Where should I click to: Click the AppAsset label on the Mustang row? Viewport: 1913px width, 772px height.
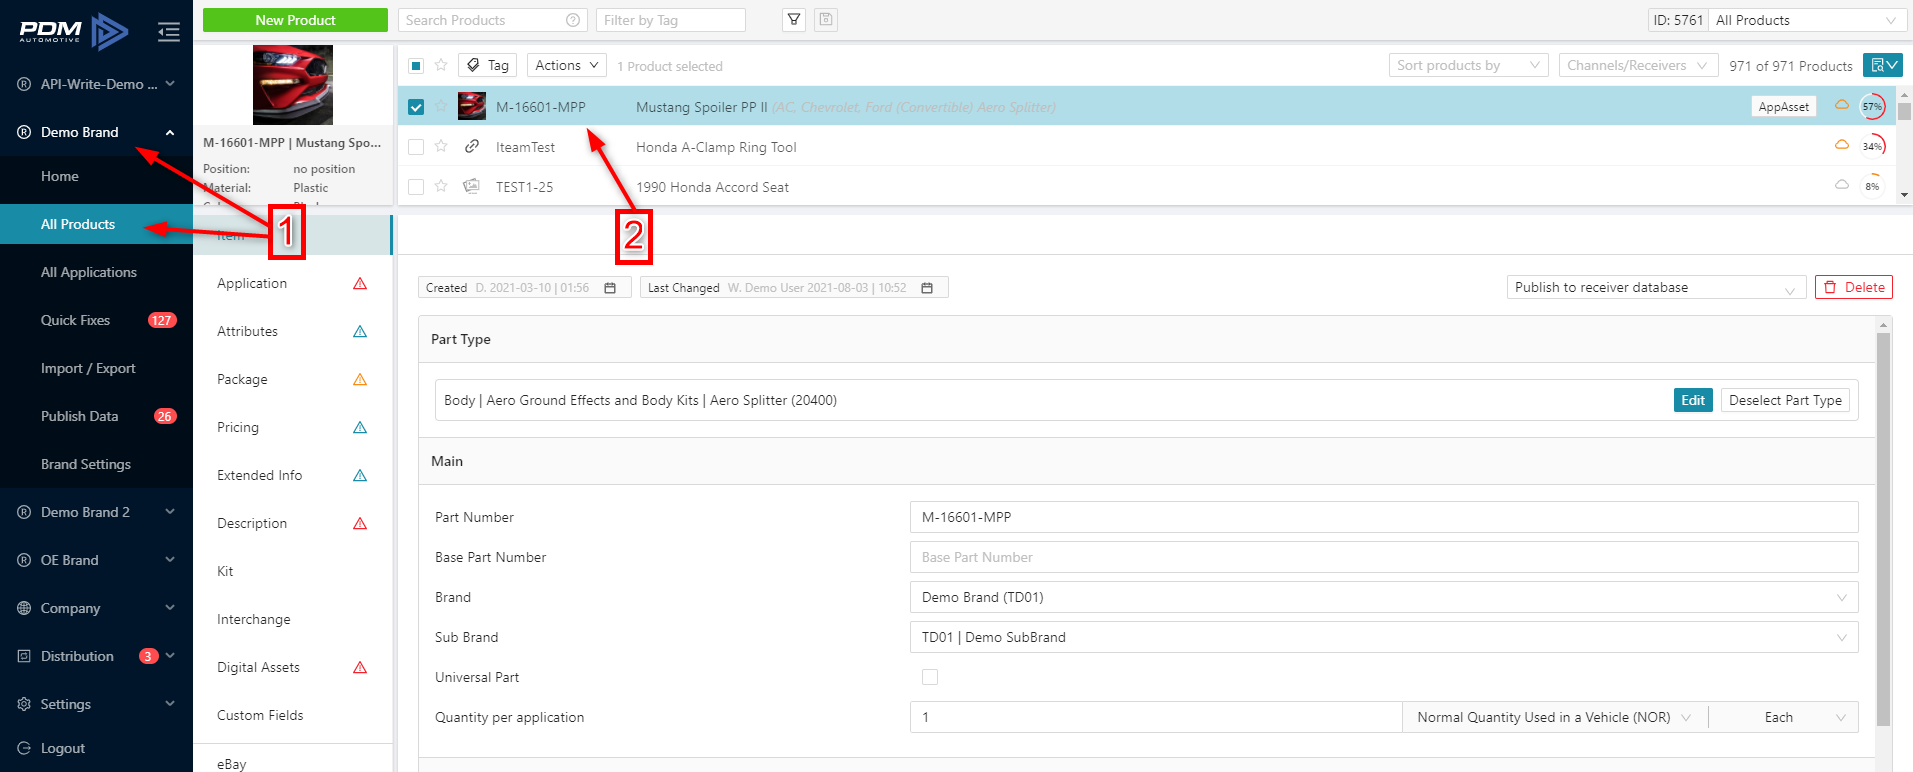[x=1784, y=106]
